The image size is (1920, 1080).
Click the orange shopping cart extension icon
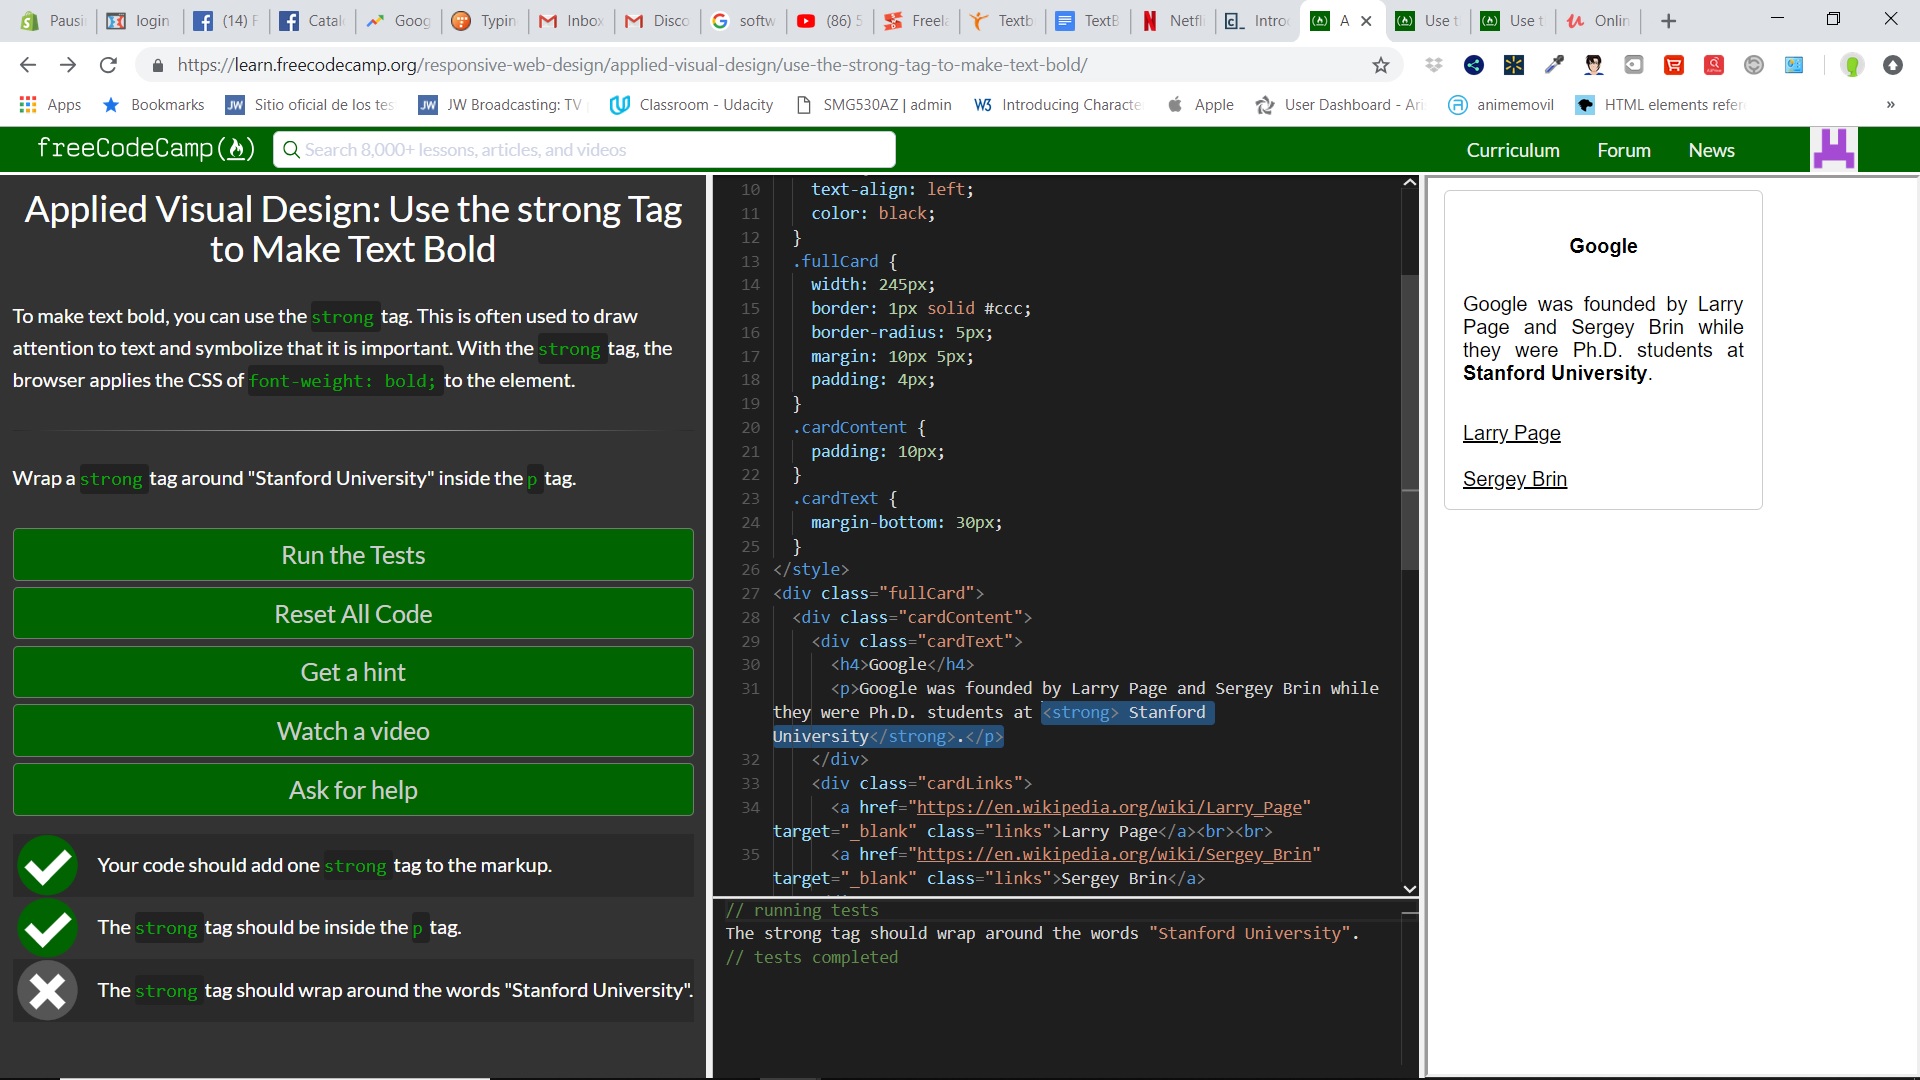click(1674, 65)
